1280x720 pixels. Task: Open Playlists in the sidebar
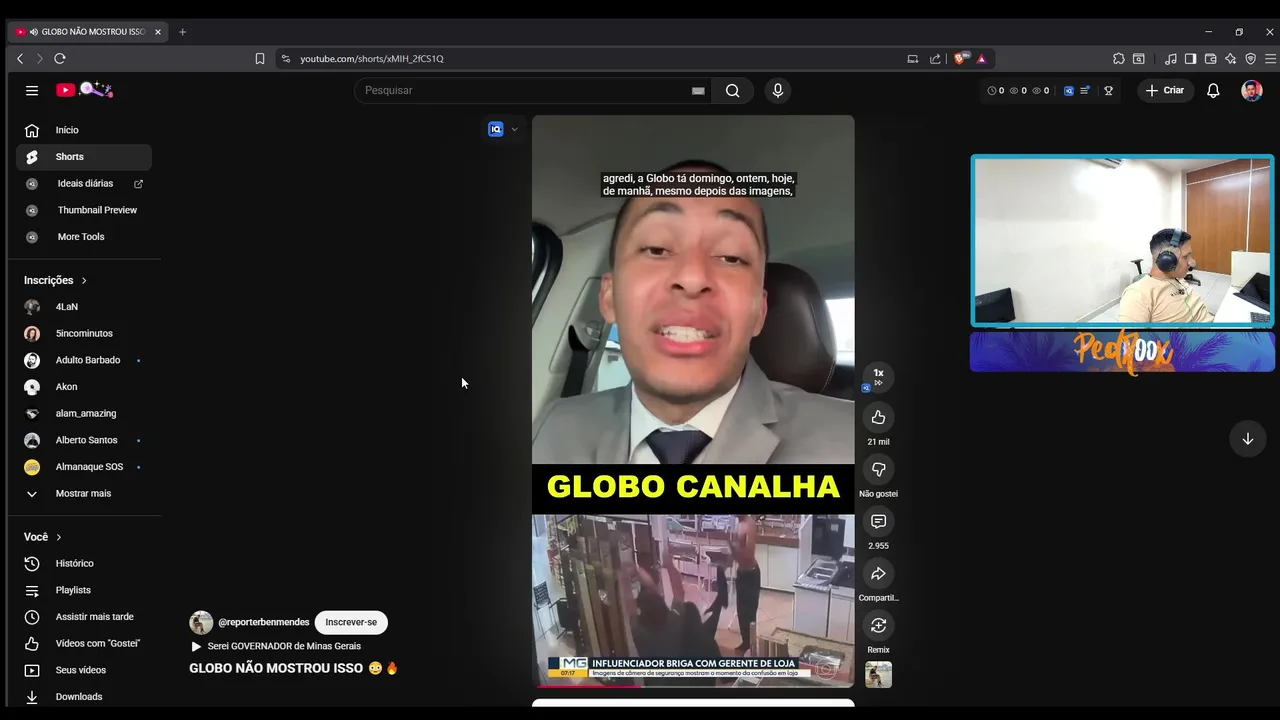pos(84,590)
